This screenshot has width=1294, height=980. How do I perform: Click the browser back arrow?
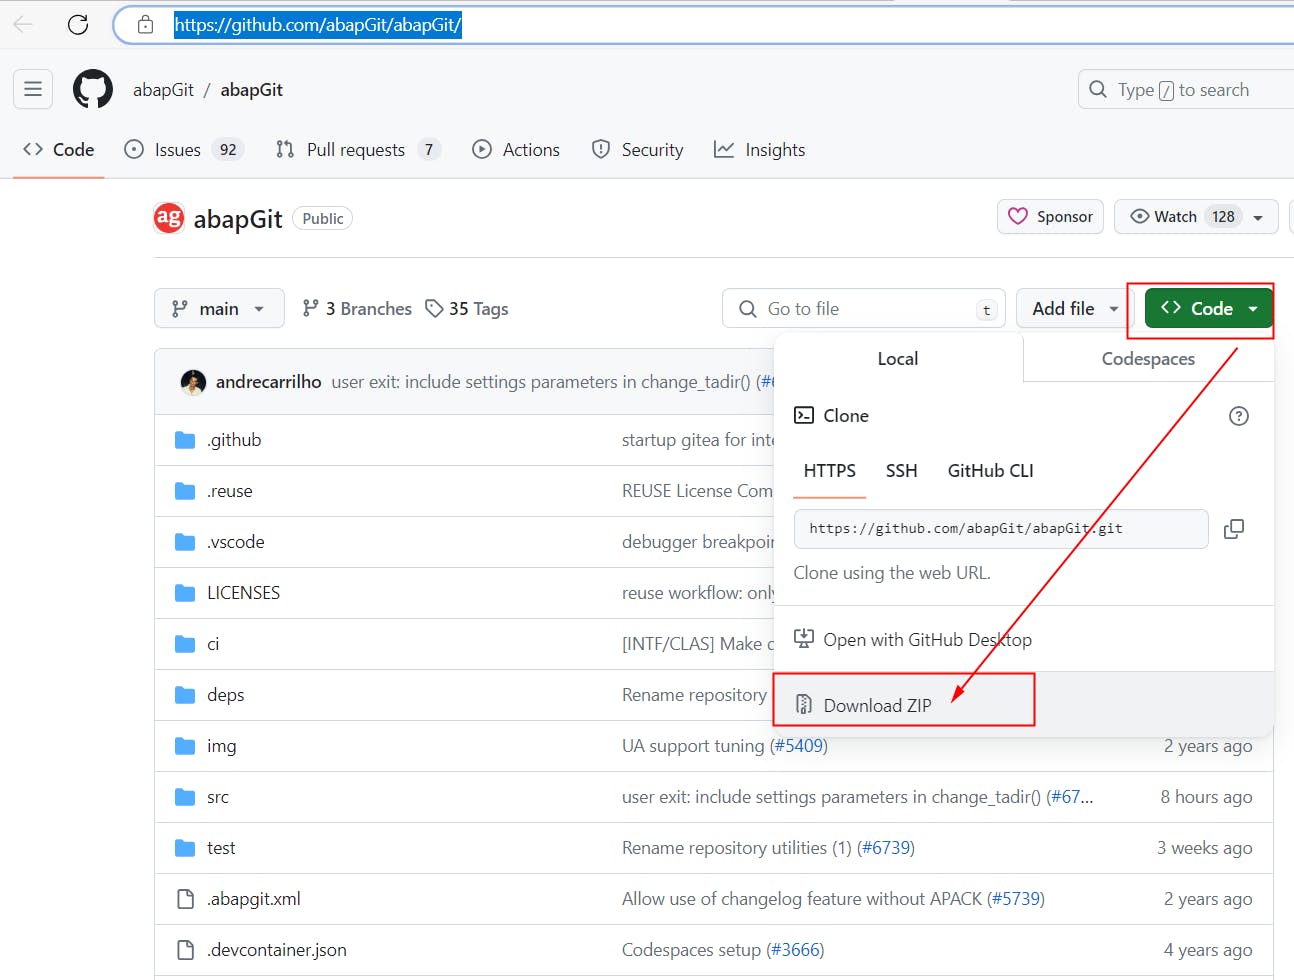pyautogui.click(x=23, y=25)
